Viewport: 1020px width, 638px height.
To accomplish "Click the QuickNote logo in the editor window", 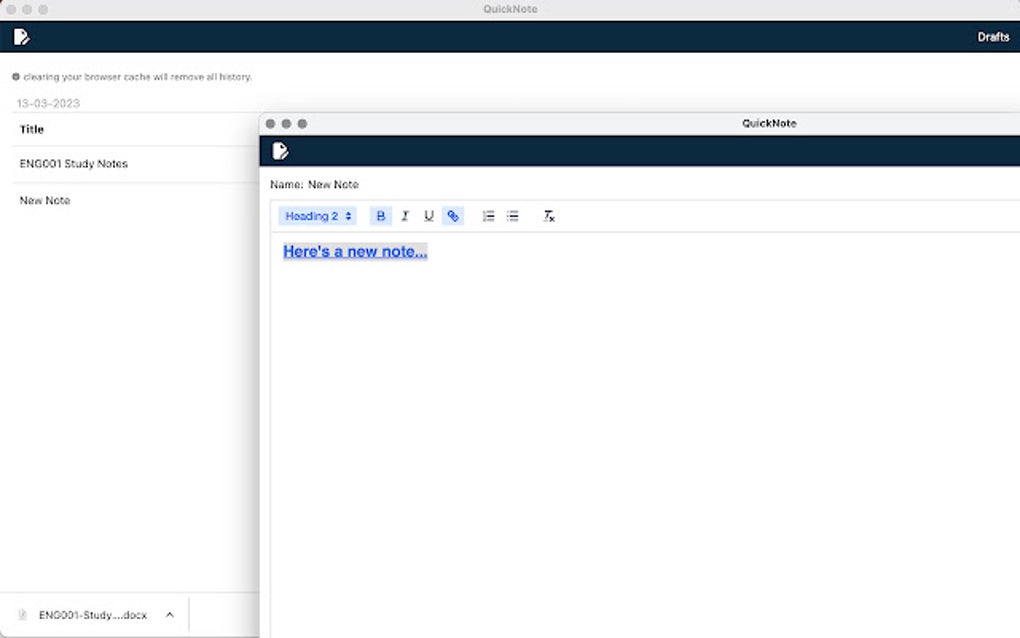I will pos(280,151).
